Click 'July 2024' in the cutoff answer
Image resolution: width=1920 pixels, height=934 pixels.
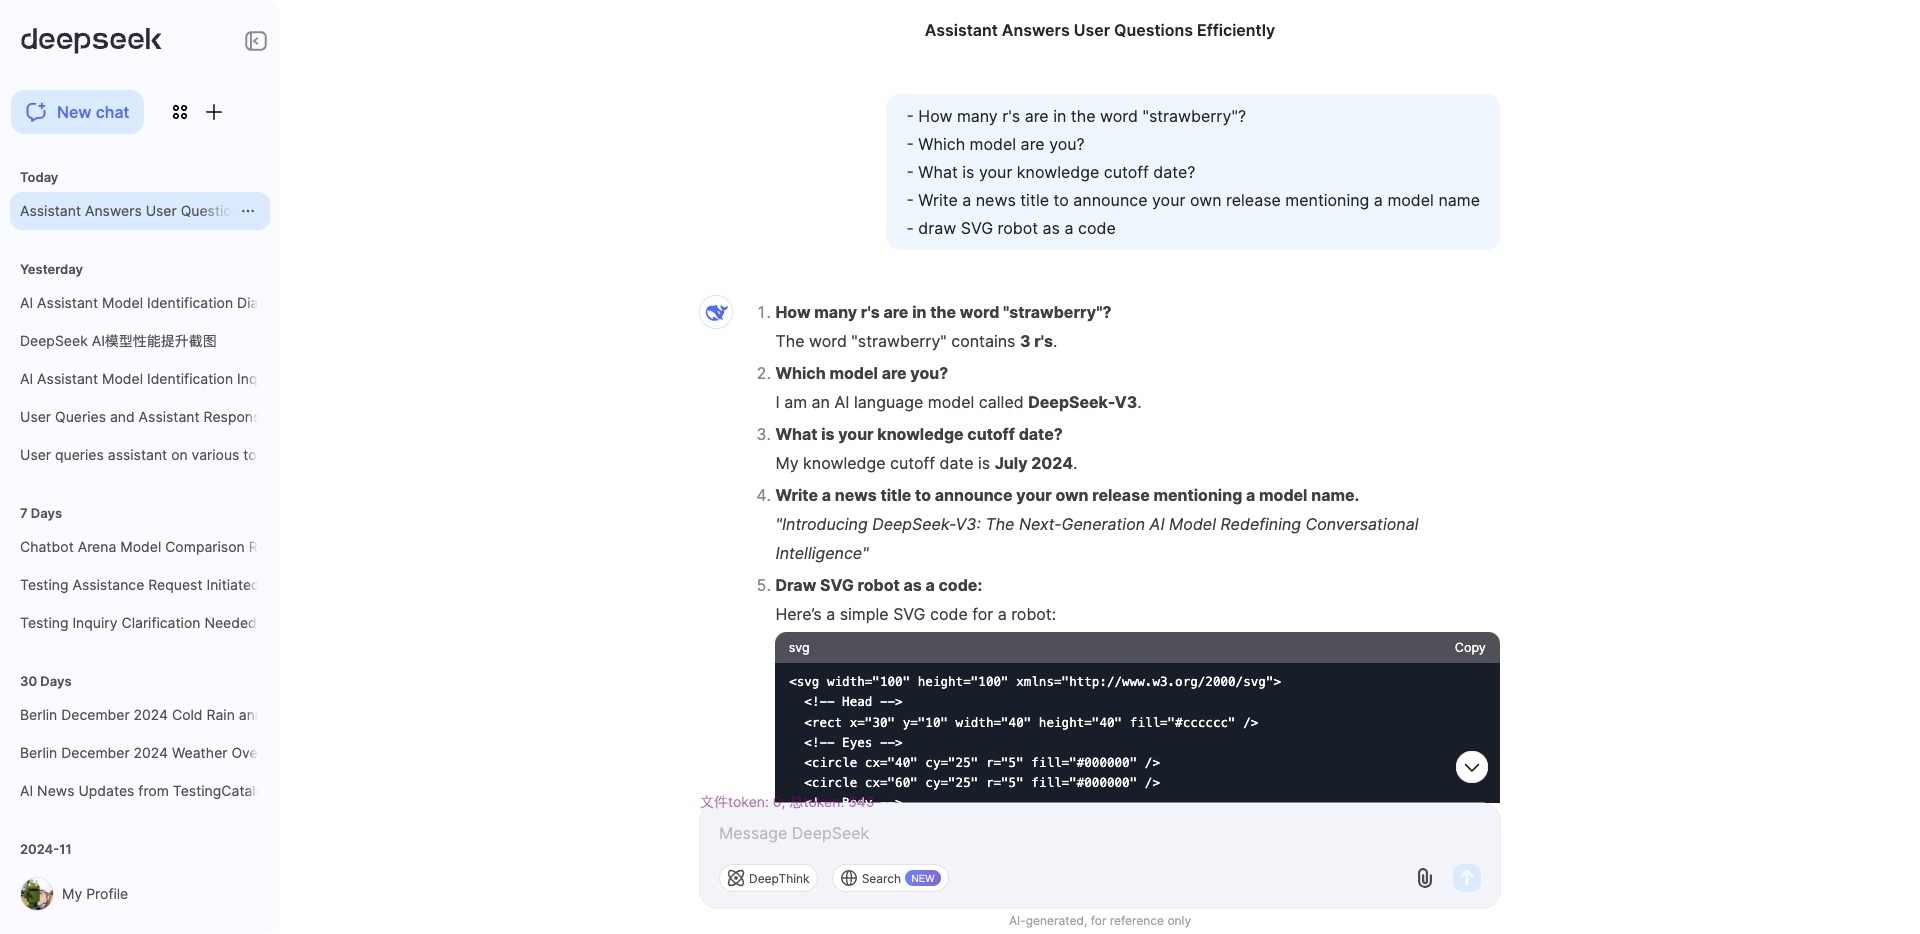click(1033, 463)
